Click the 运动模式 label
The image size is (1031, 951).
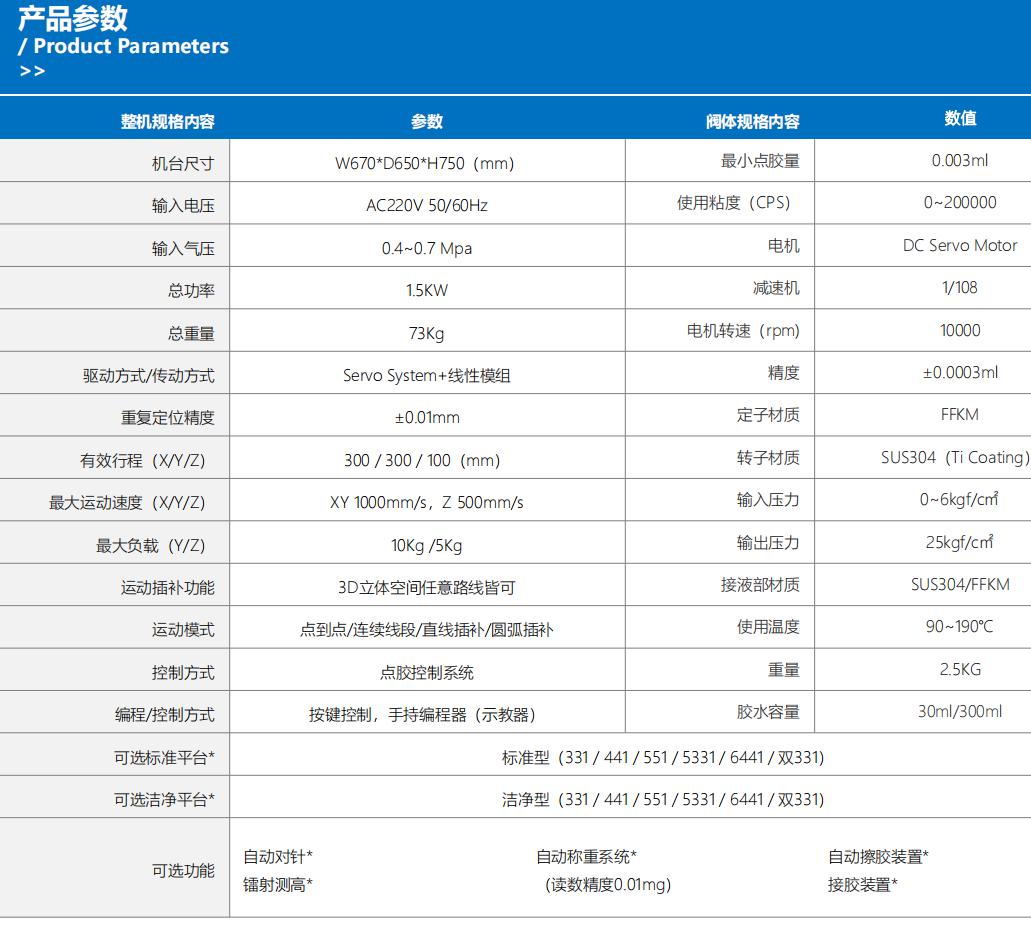tap(183, 629)
